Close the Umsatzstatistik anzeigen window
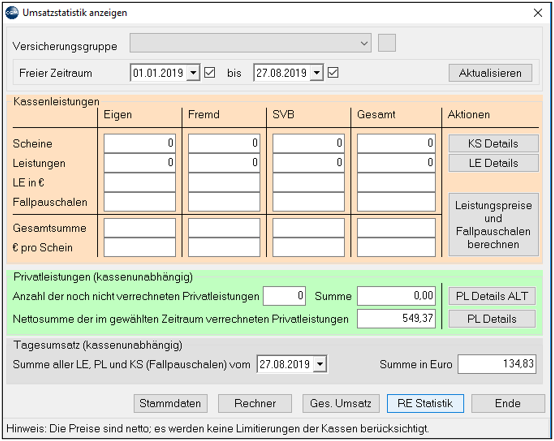This screenshot has height=441, width=554. point(538,13)
